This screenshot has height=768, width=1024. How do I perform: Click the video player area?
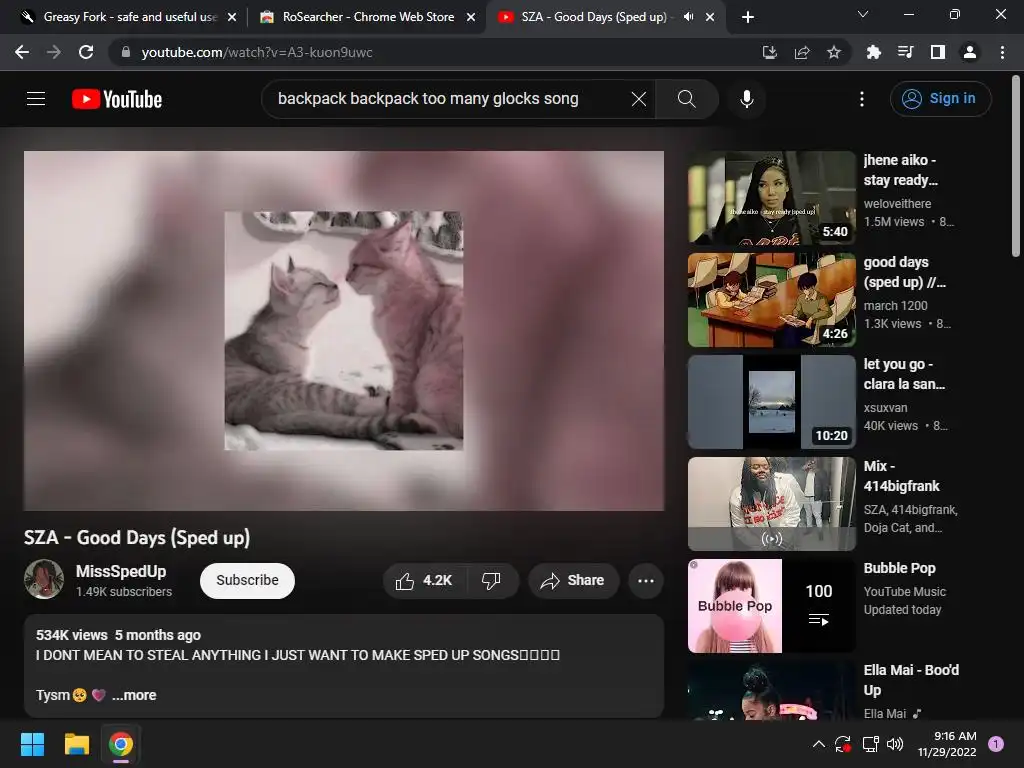(x=344, y=330)
